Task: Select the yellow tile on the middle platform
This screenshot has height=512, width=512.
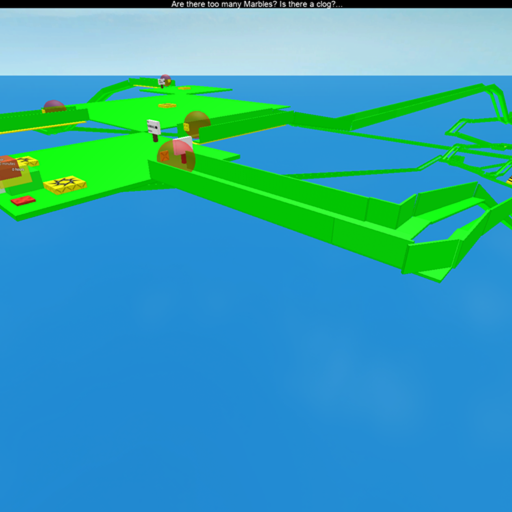Action: click(167, 106)
